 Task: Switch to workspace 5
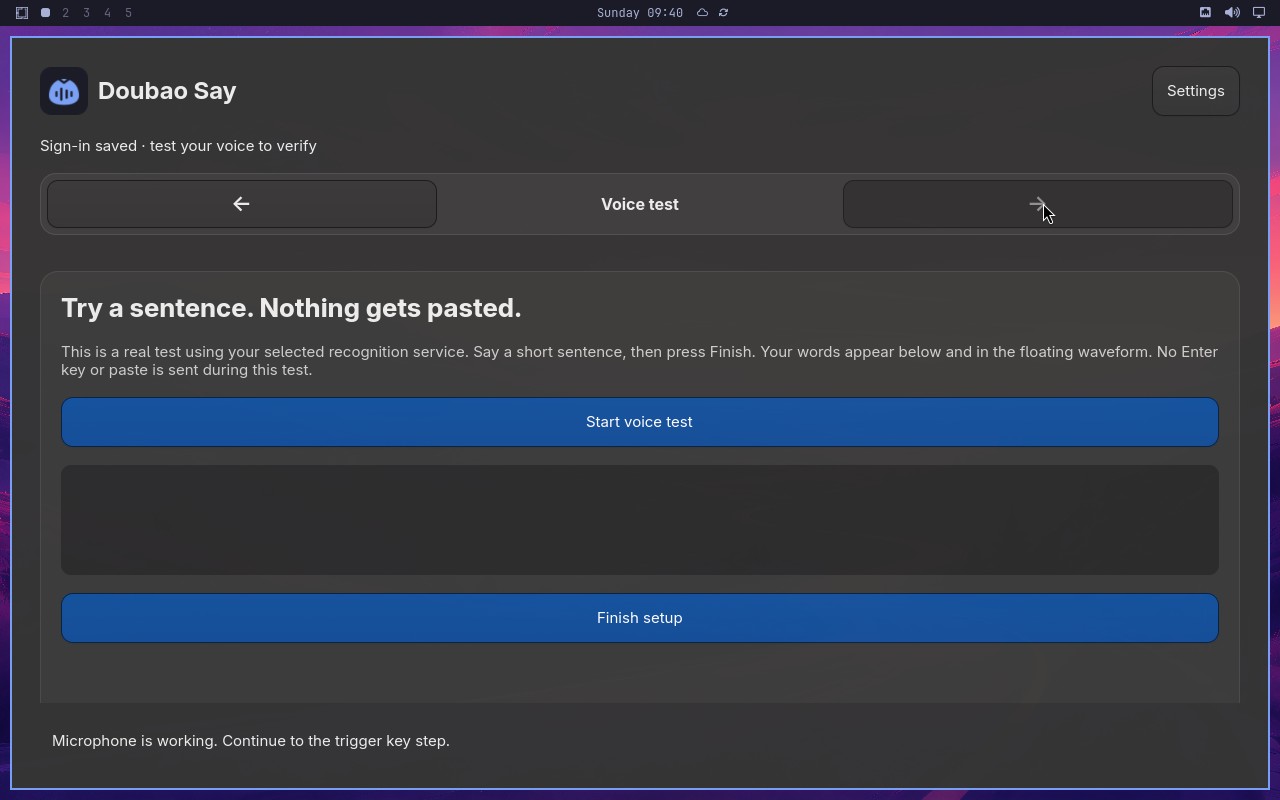point(129,13)
